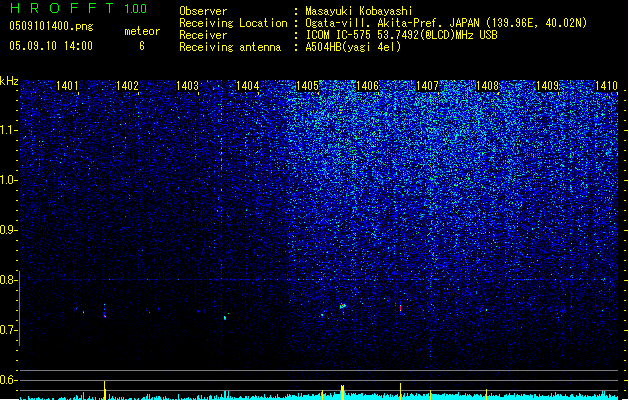The width and height of the screenshot is (629, 400).
Task: Click the meteor count value 6
Action: [142, 46]
